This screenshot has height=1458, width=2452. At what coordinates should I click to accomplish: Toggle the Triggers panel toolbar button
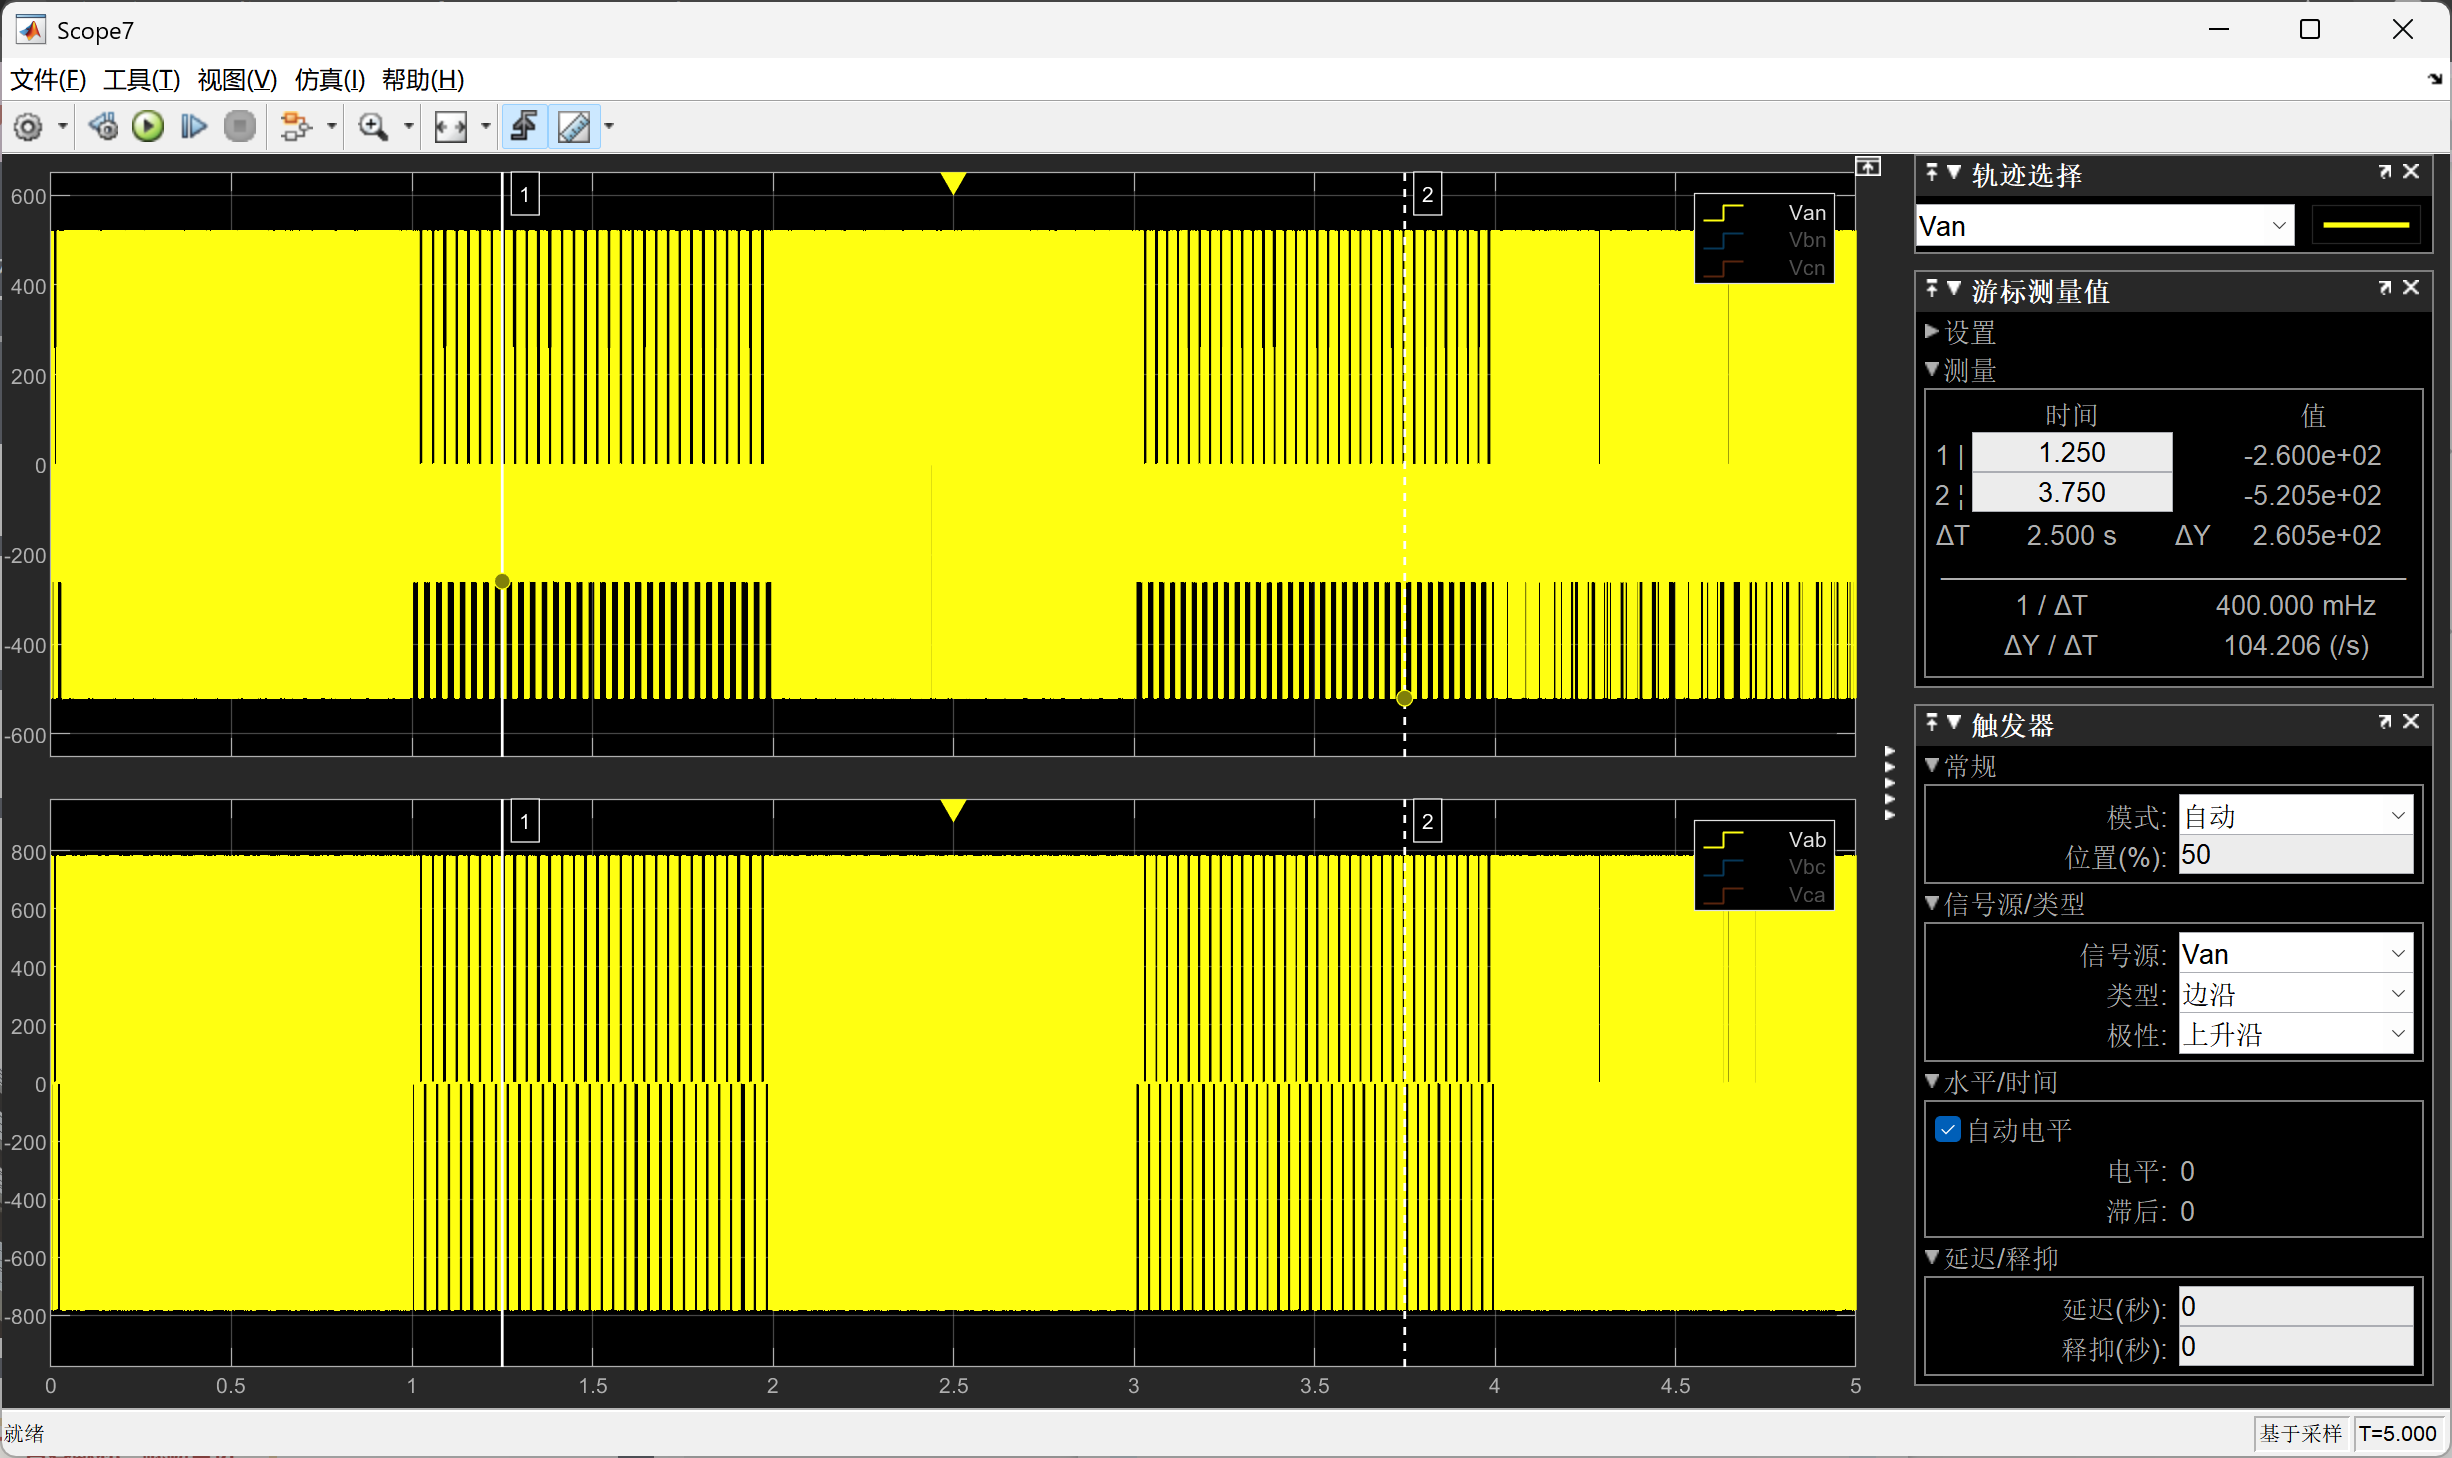click(525, 127)
